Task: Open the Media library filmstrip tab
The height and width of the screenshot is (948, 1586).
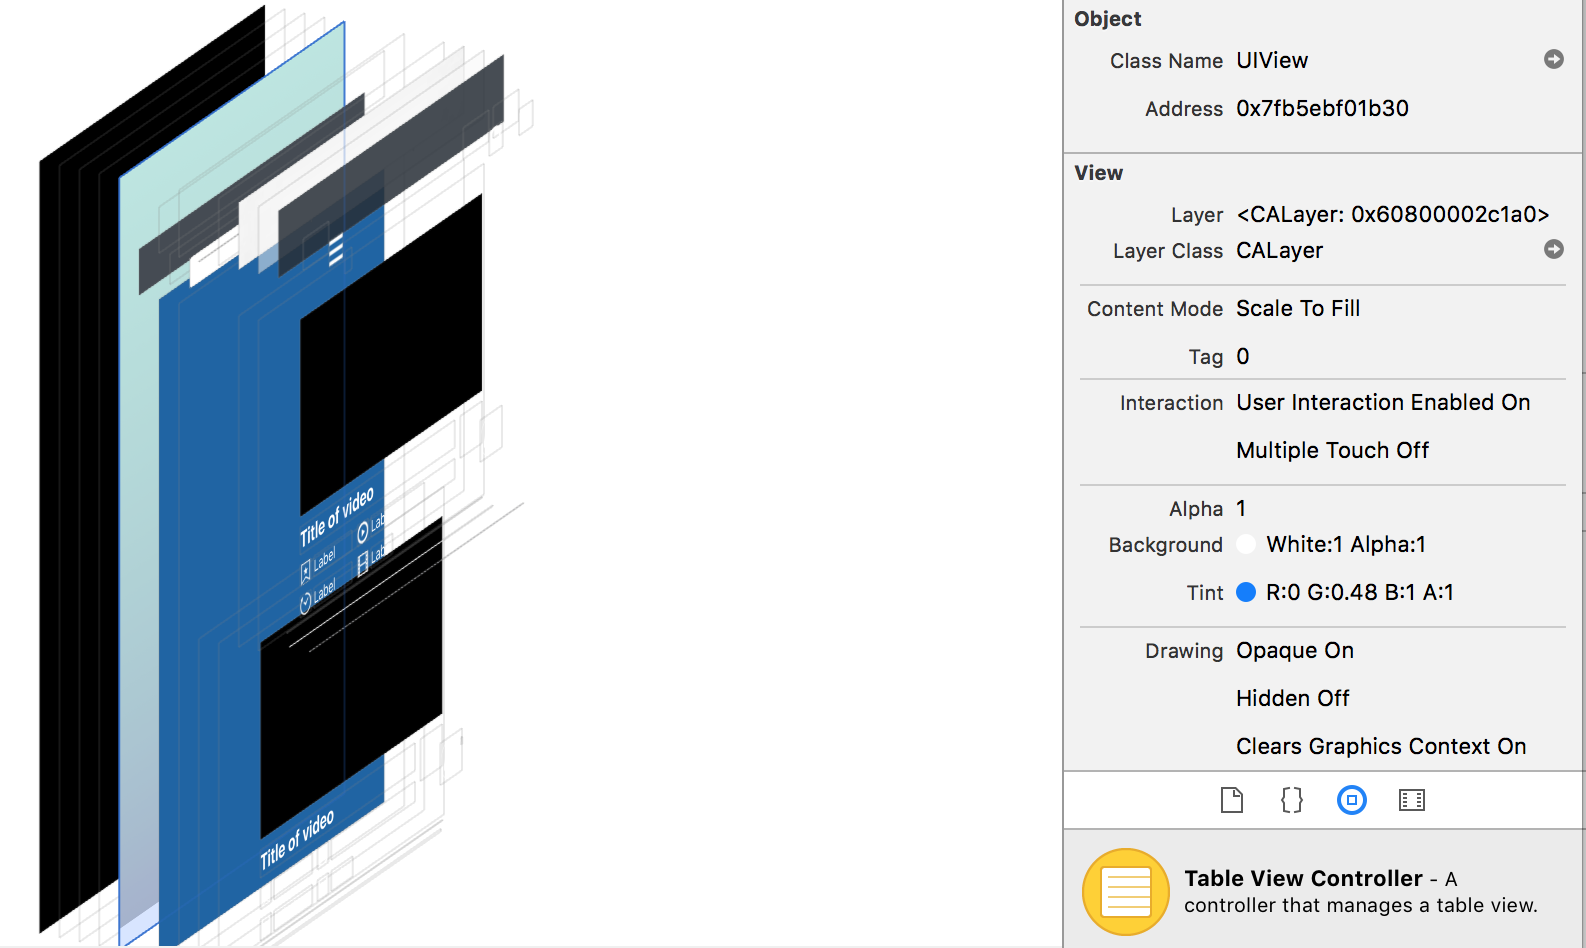Action: [1411, 800]
